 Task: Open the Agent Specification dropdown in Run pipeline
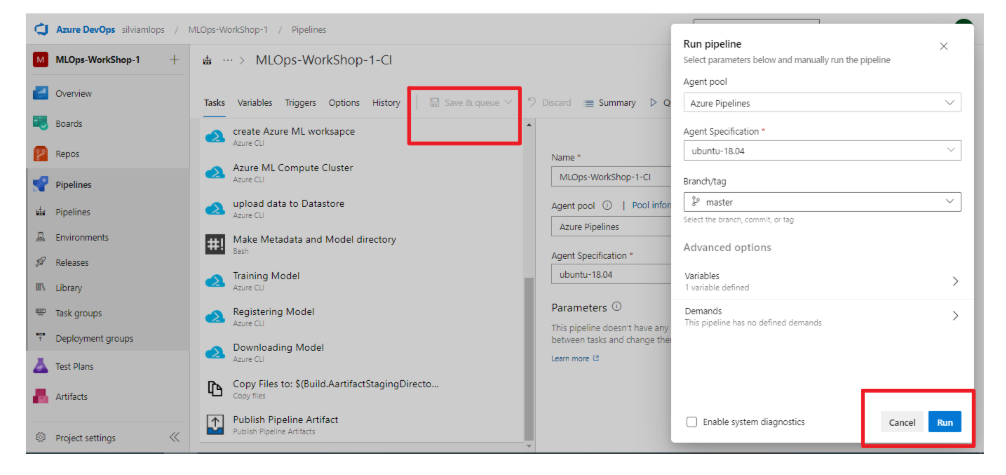[823, 151]
